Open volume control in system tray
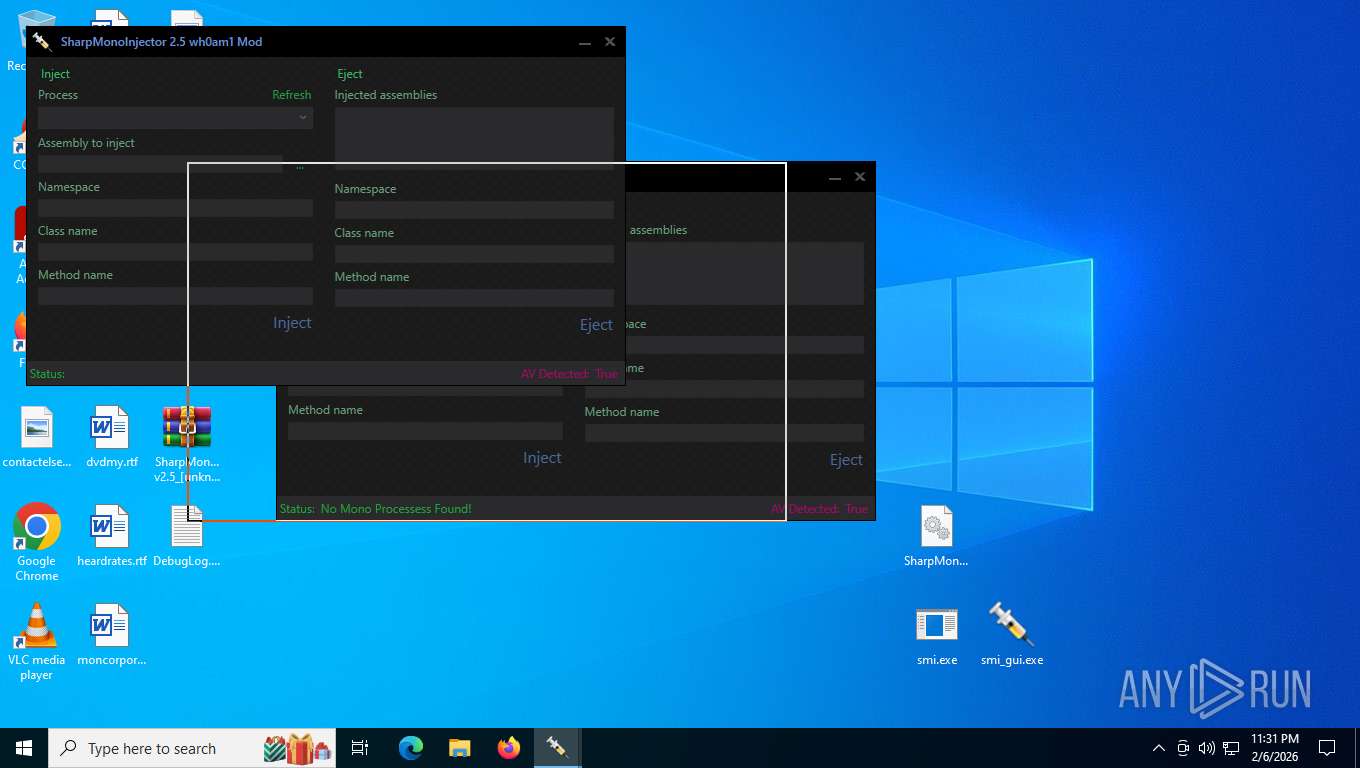Screen dimensions: 1360x768 [x=1207, y=748]
